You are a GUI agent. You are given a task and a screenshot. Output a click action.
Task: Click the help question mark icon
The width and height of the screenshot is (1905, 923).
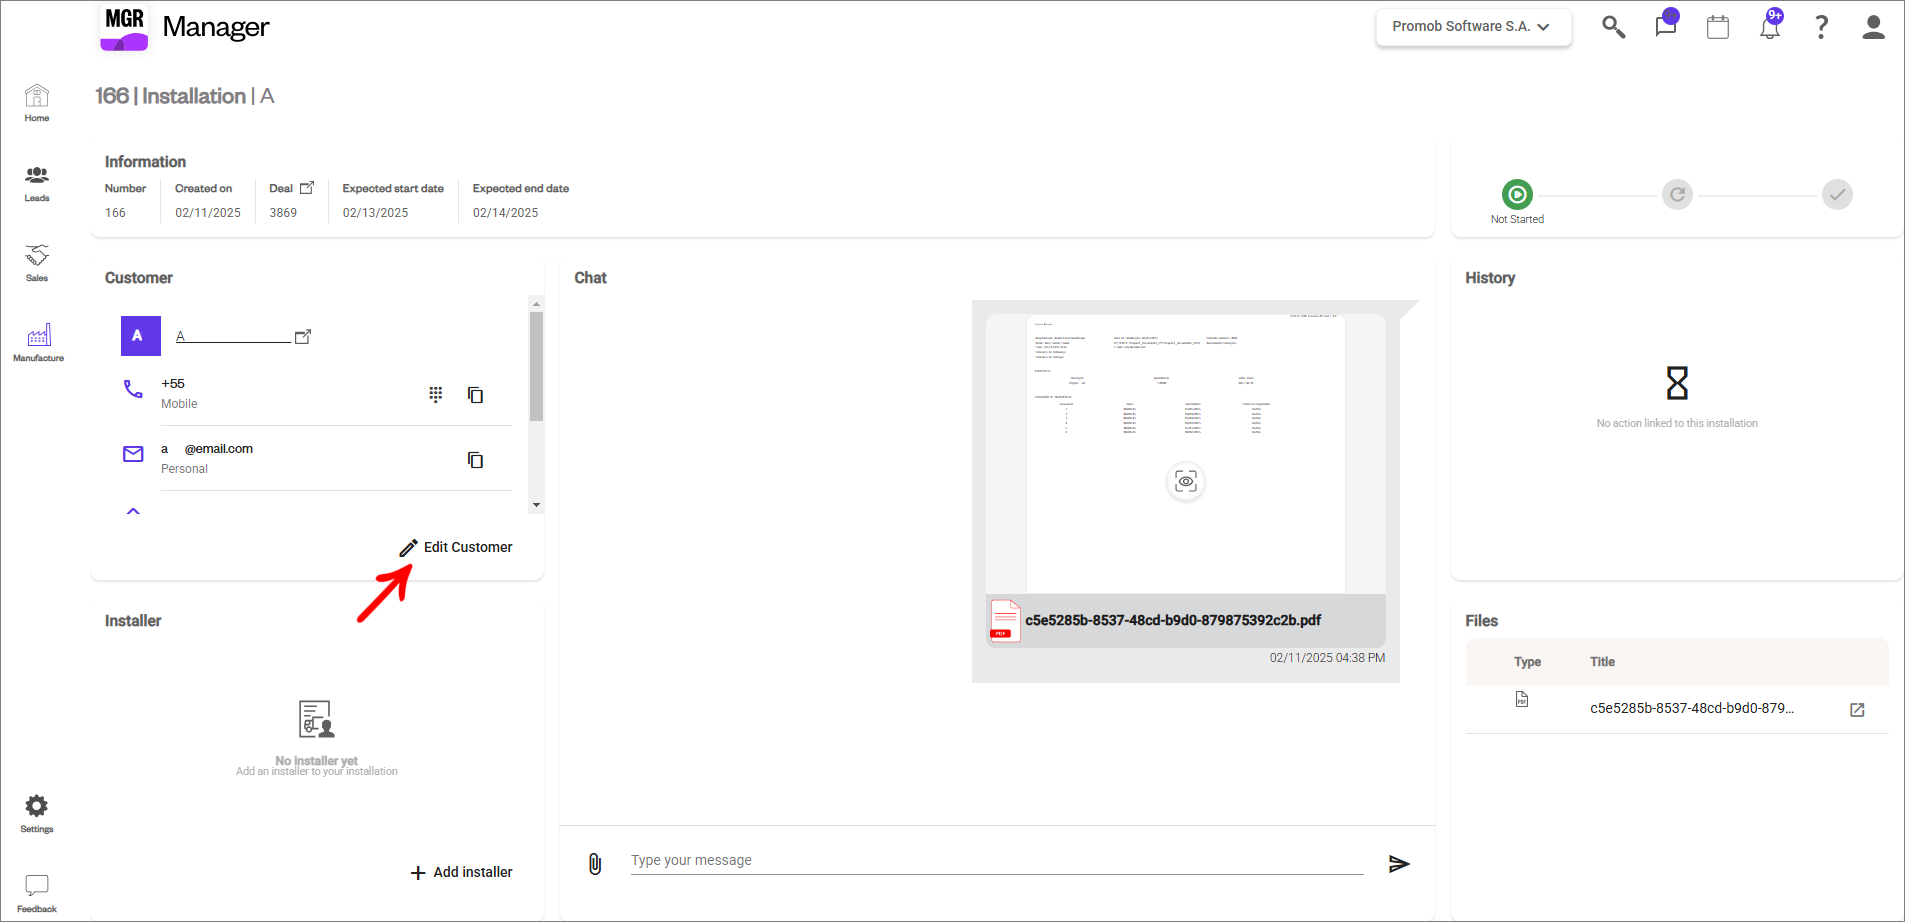click(1822, 27)
